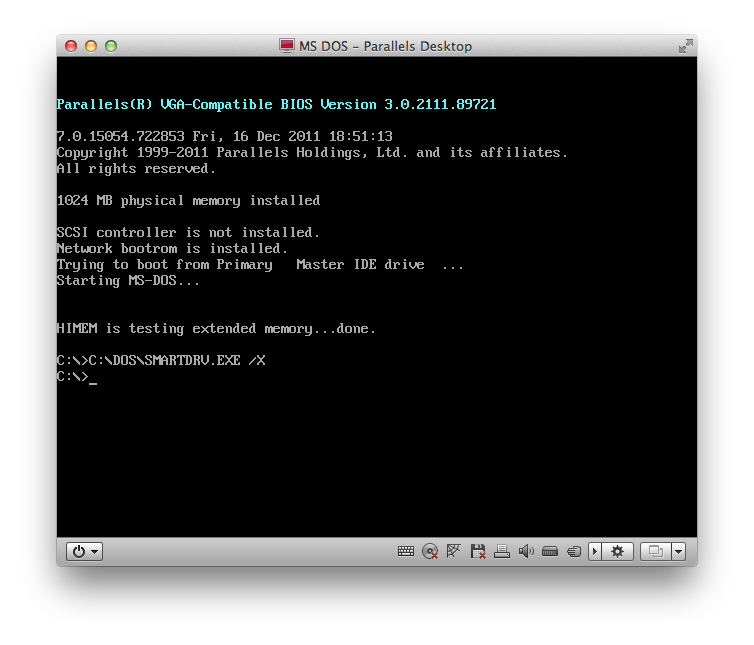This screenshot has height=645, width=754.
Task: Click the floppy disk icon
Action: point(478,551)
